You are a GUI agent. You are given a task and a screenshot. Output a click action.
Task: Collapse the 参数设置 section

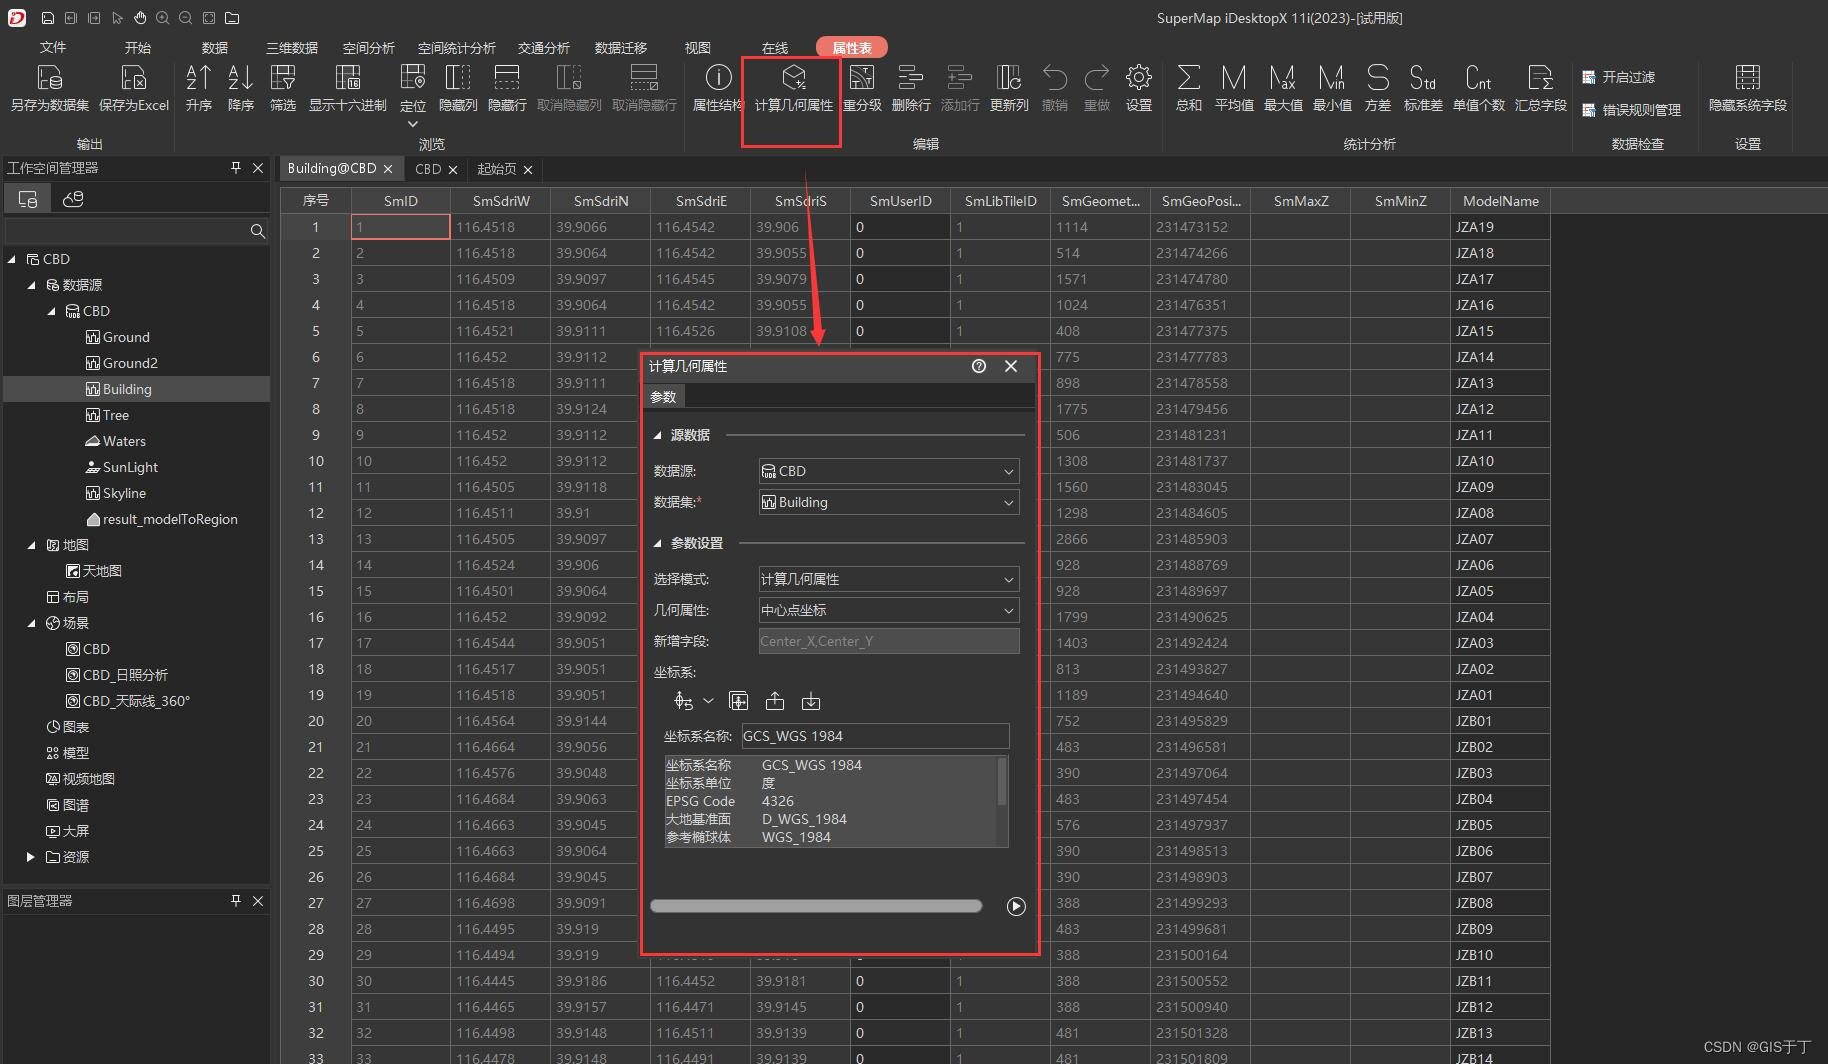[x=658, y=543]
